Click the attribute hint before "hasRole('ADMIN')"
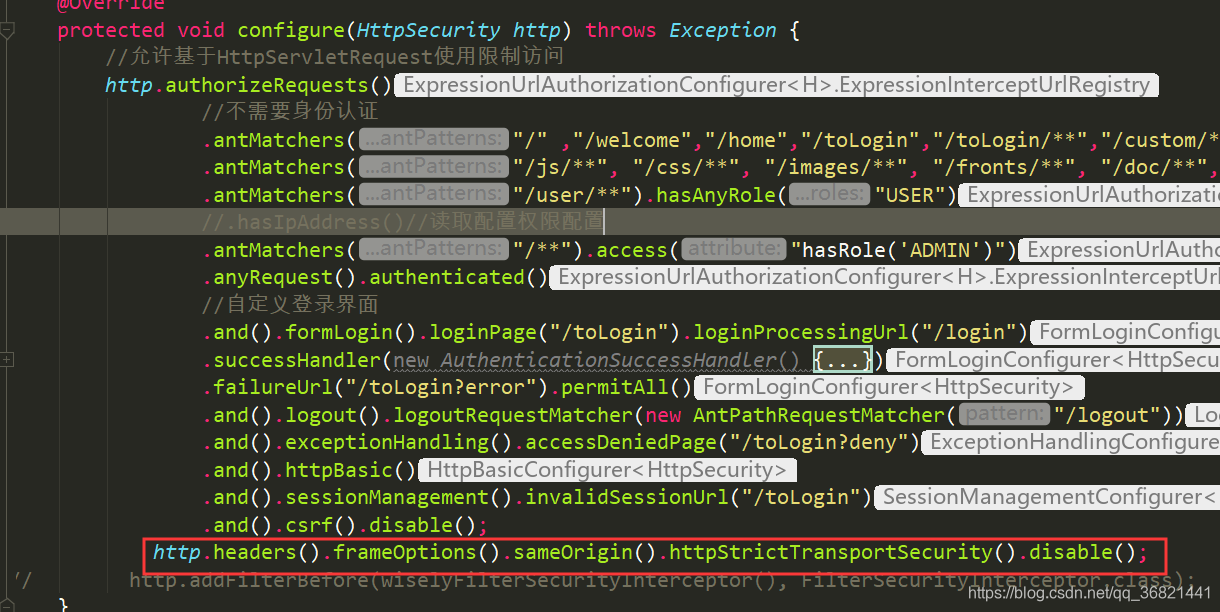This screenshot has width=1220, height=612. pos(733,249)
